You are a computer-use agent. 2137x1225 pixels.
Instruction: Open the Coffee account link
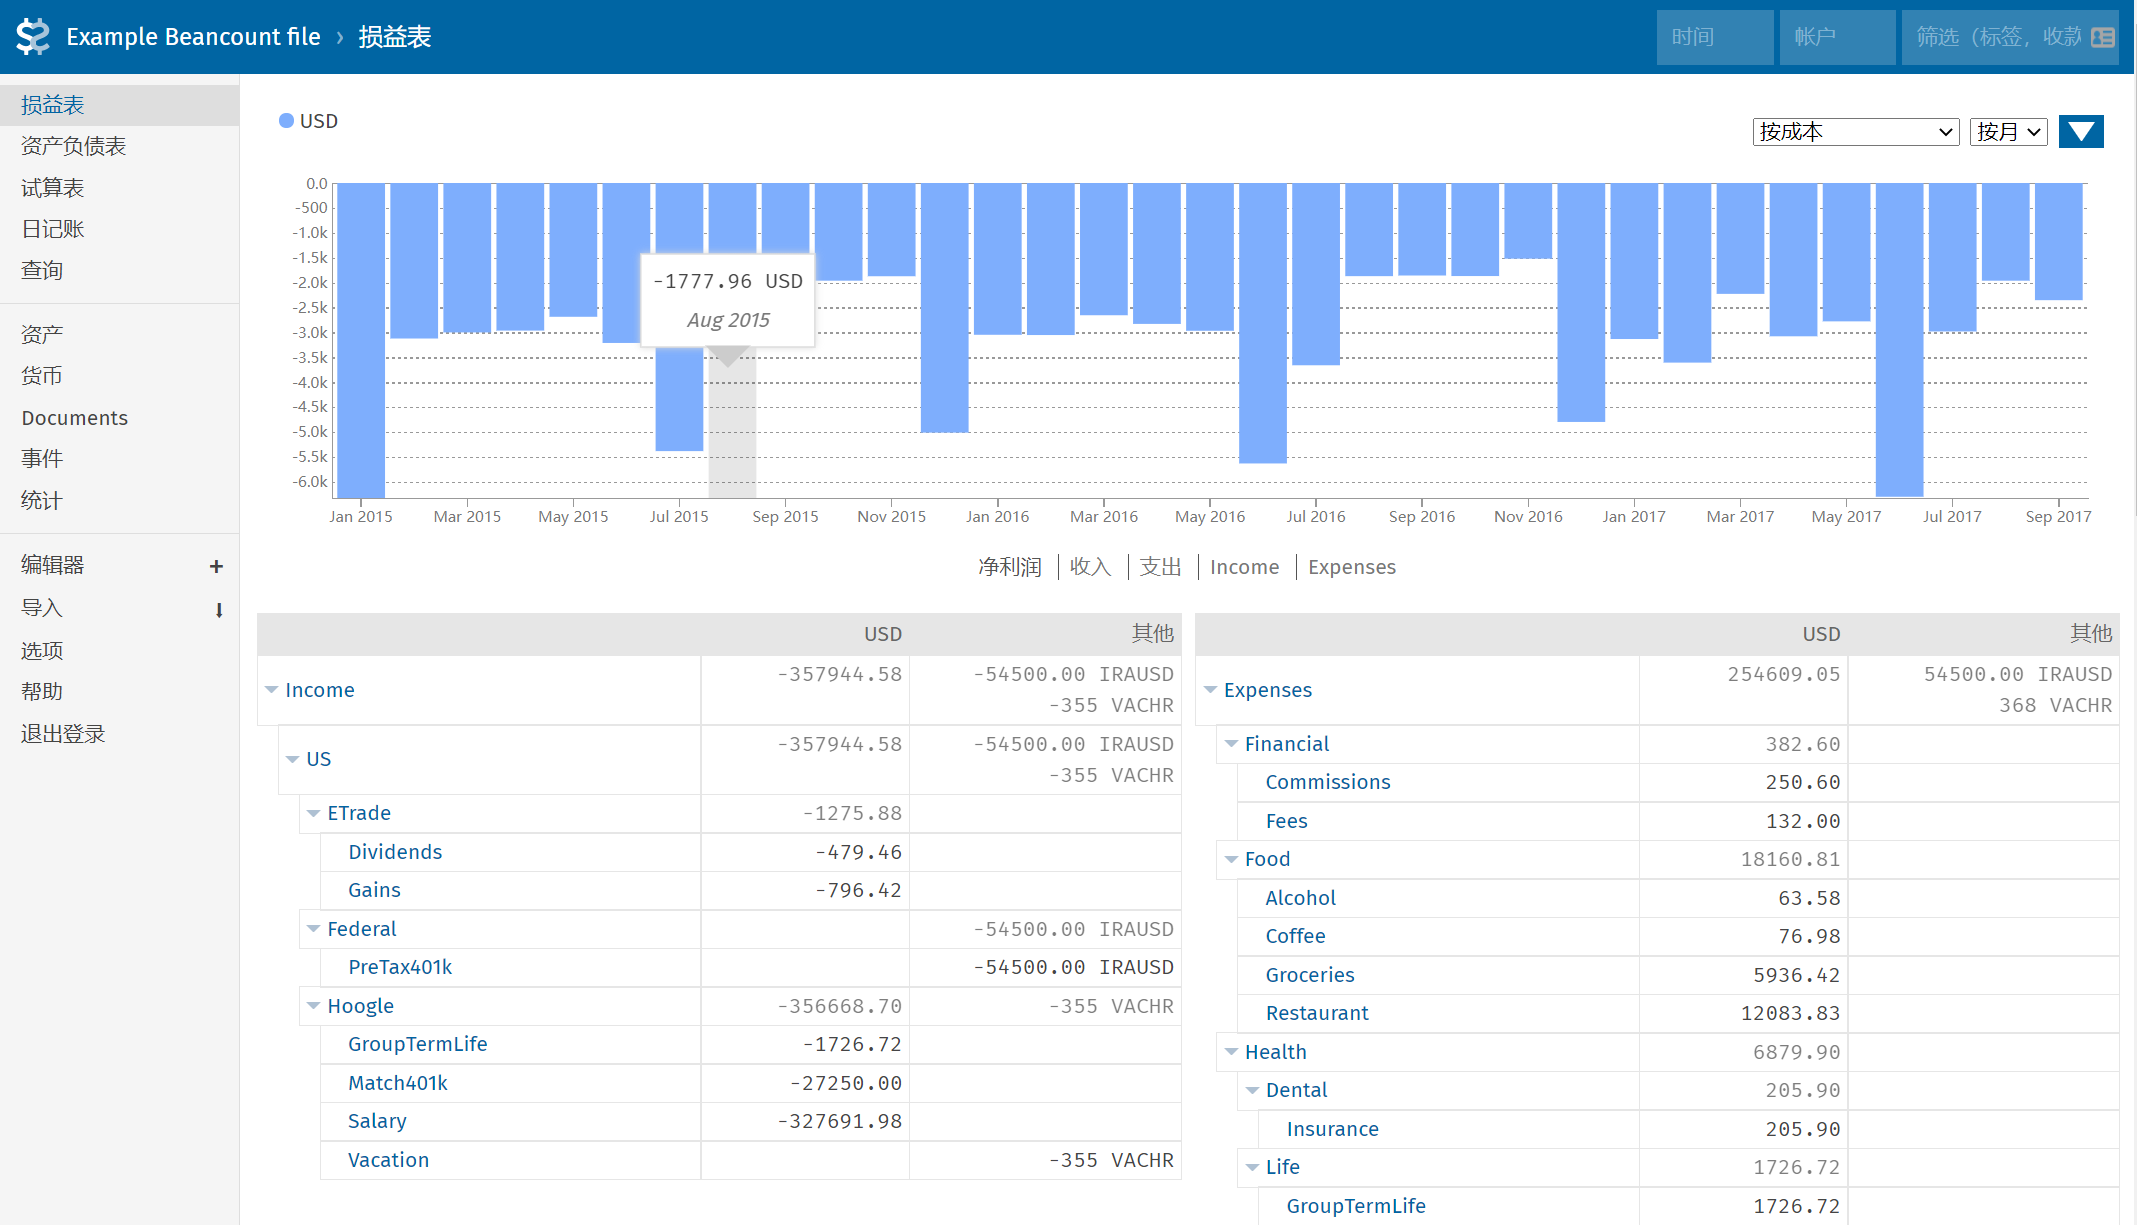pos(1295,936)
